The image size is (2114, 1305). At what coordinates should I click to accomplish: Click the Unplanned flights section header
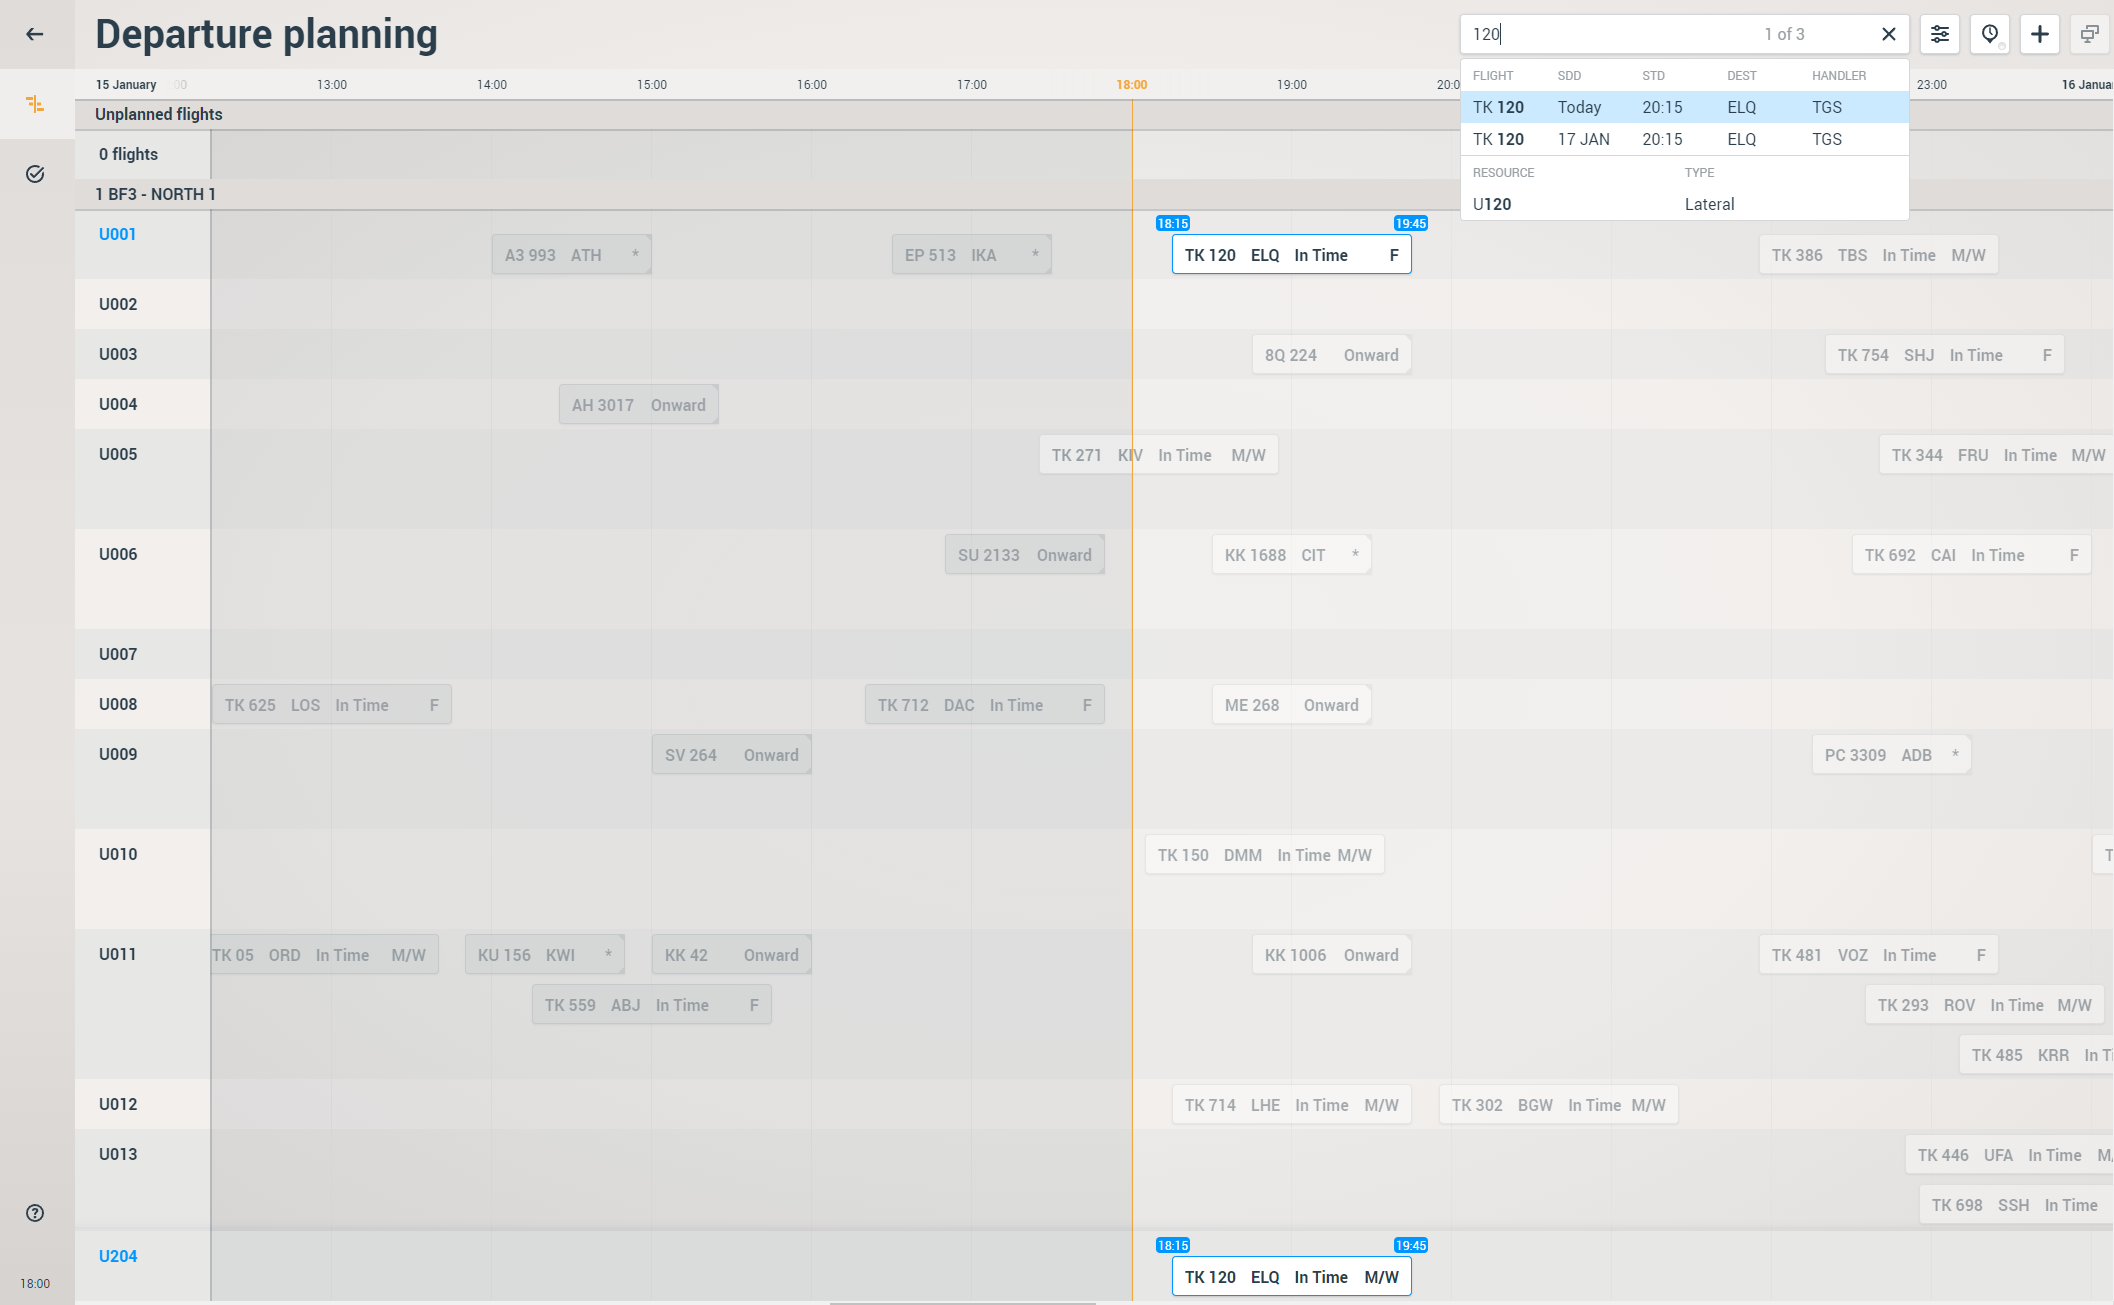click(x=159, y=114)
